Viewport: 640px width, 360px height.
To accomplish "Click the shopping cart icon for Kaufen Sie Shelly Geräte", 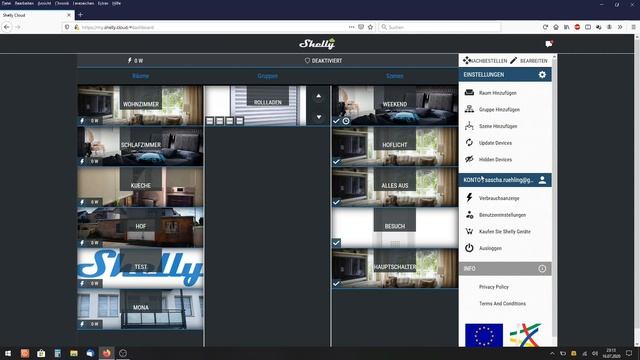I will [x=469, y=231].
